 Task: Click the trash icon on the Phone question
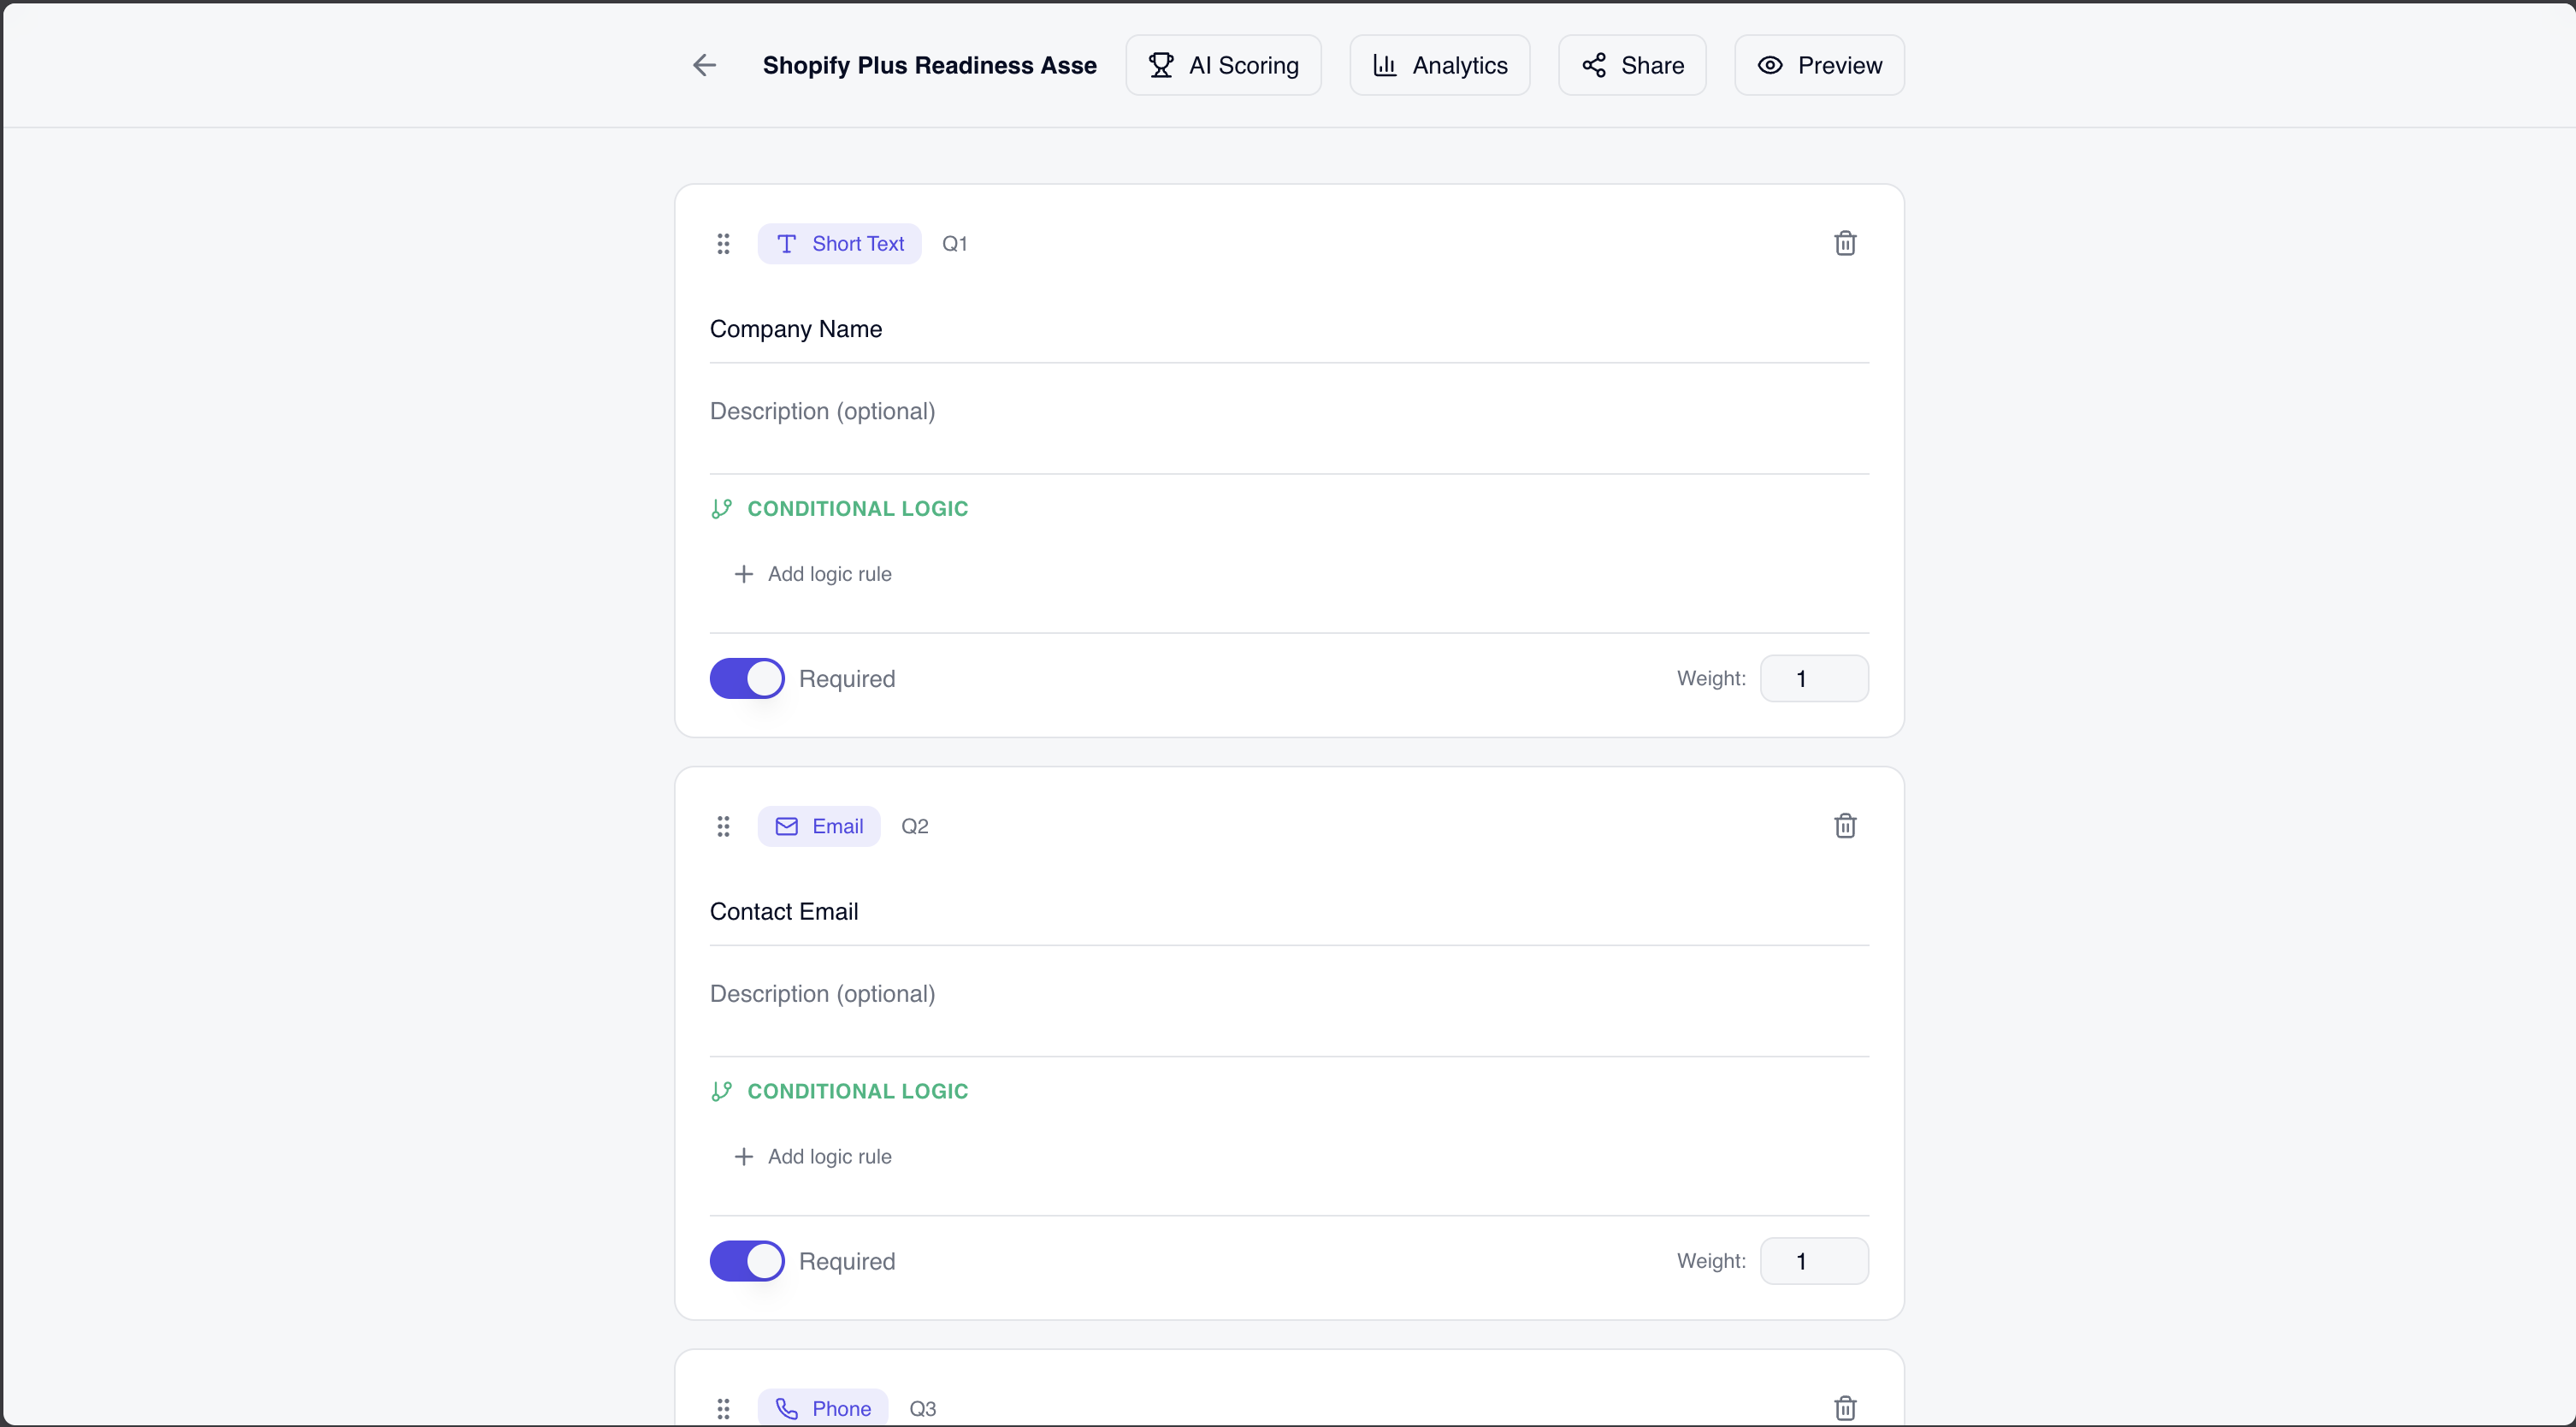pos(1844,1408)
